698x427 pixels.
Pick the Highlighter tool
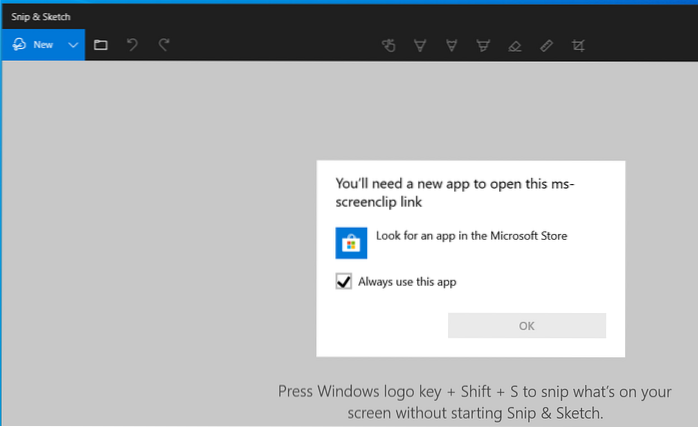coord(483,45)
